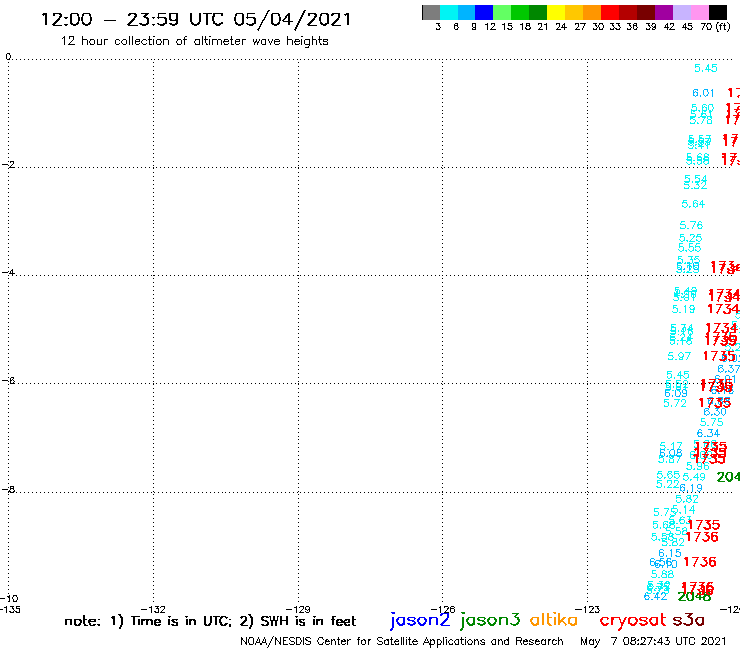Select latitude axis label -10

9,598
